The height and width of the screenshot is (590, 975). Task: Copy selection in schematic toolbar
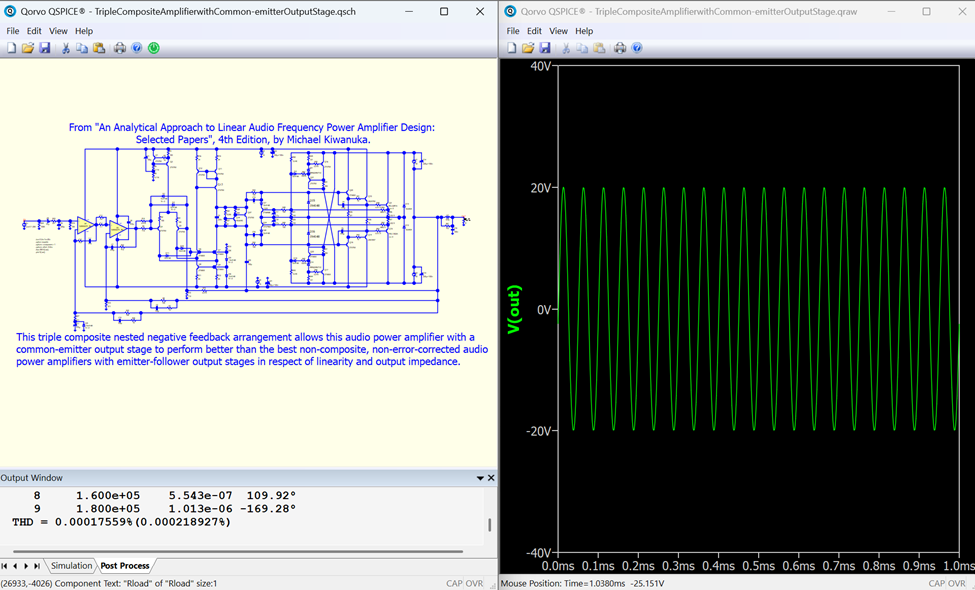tap(82, 48)
